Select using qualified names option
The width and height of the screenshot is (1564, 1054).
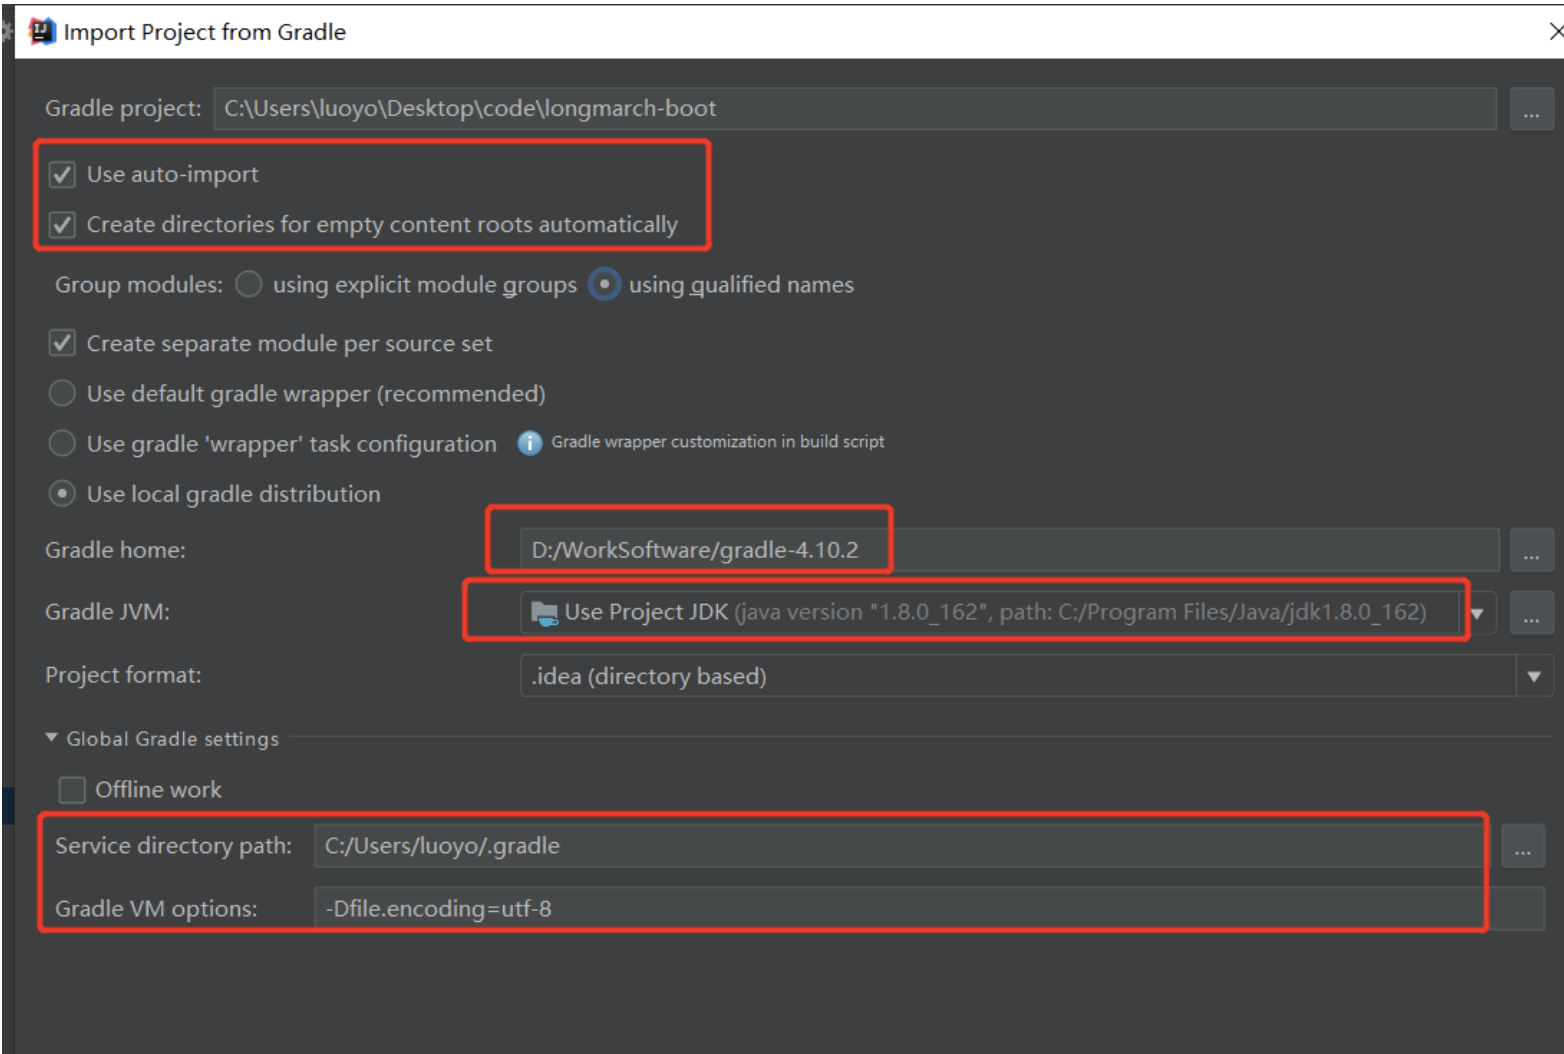[604, 284]
